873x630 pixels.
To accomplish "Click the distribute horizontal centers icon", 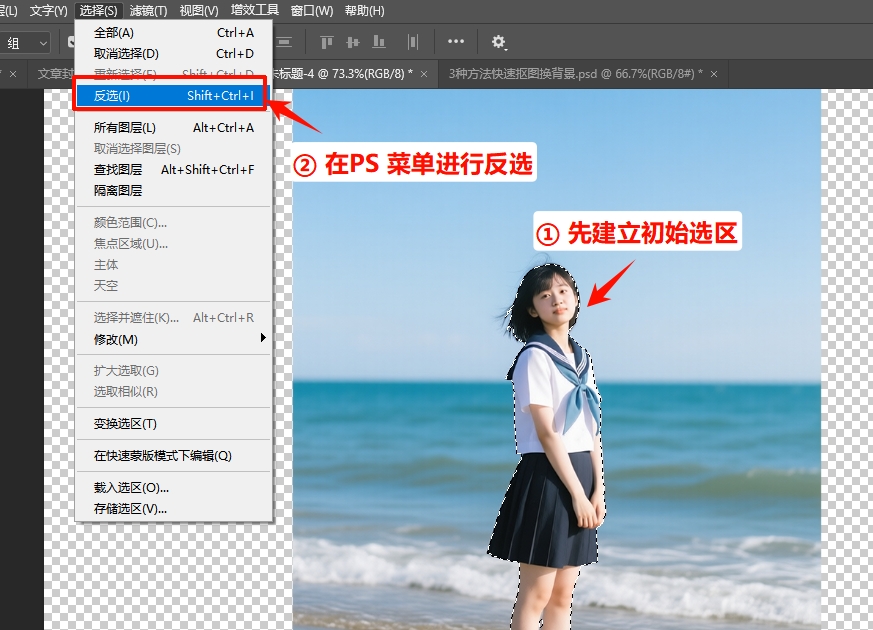I will [413, 42].
